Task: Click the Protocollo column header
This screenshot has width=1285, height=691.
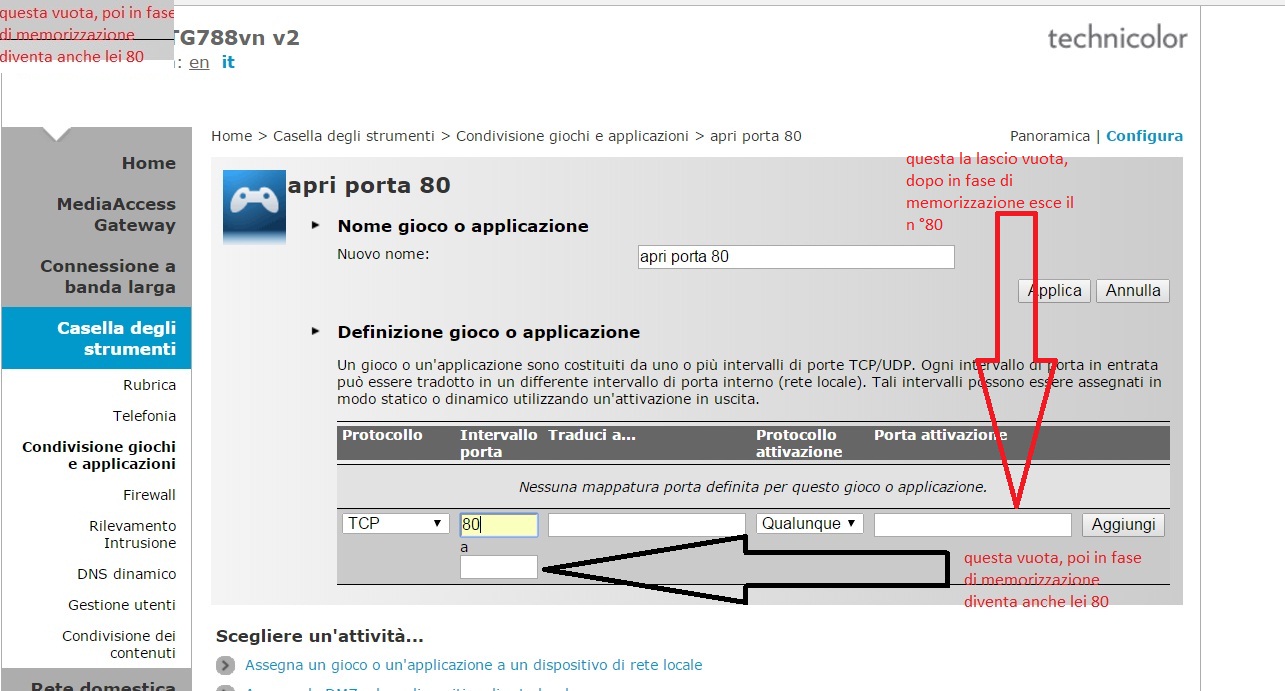Action: 382,435
